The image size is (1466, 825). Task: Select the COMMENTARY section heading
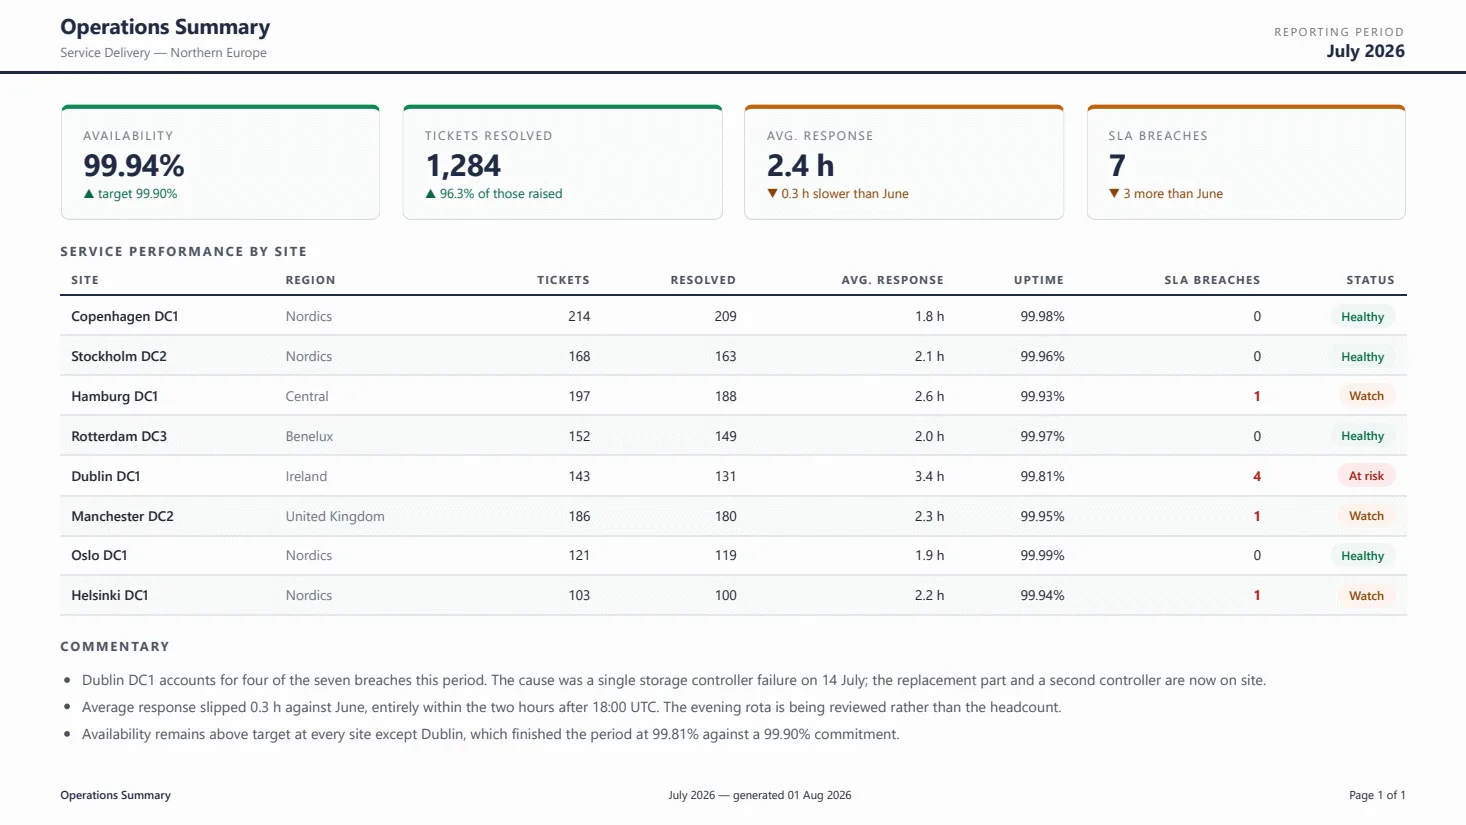115,647
